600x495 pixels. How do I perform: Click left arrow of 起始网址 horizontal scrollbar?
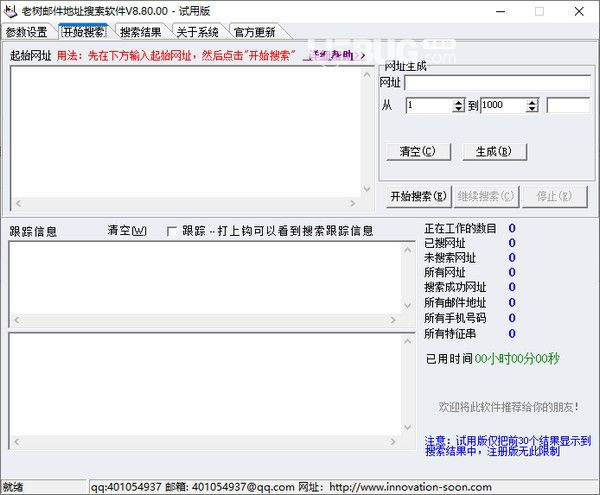pos(18,204)
